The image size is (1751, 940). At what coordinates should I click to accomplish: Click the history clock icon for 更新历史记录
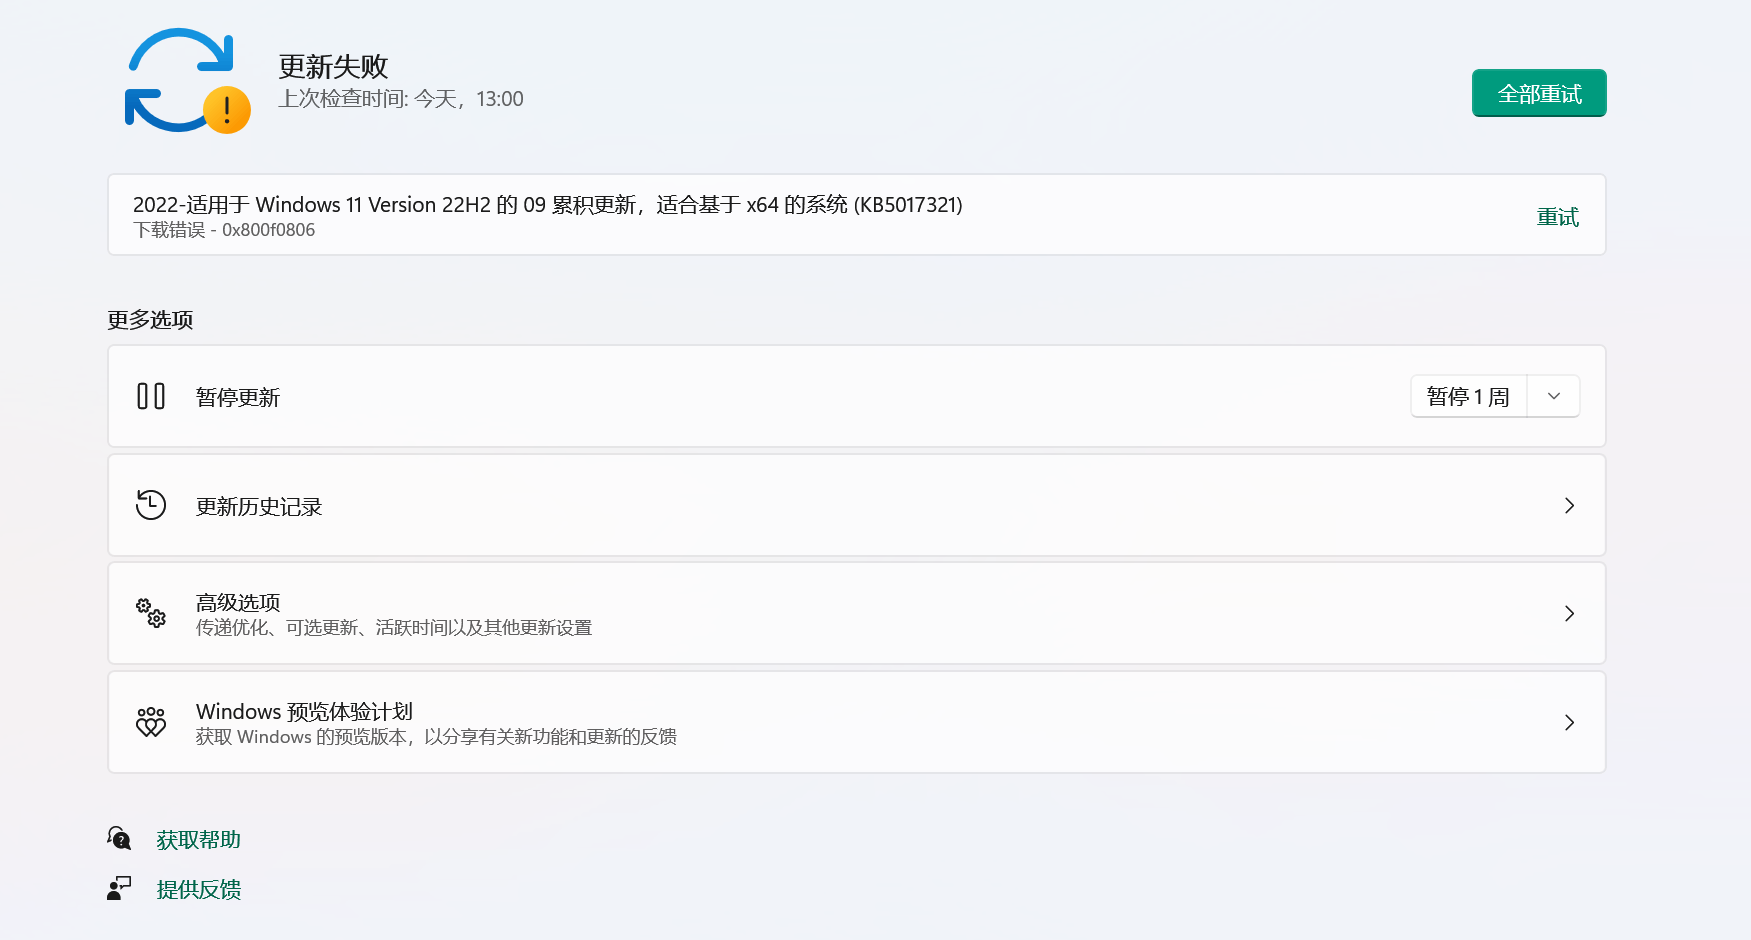(x=151, y=505)
